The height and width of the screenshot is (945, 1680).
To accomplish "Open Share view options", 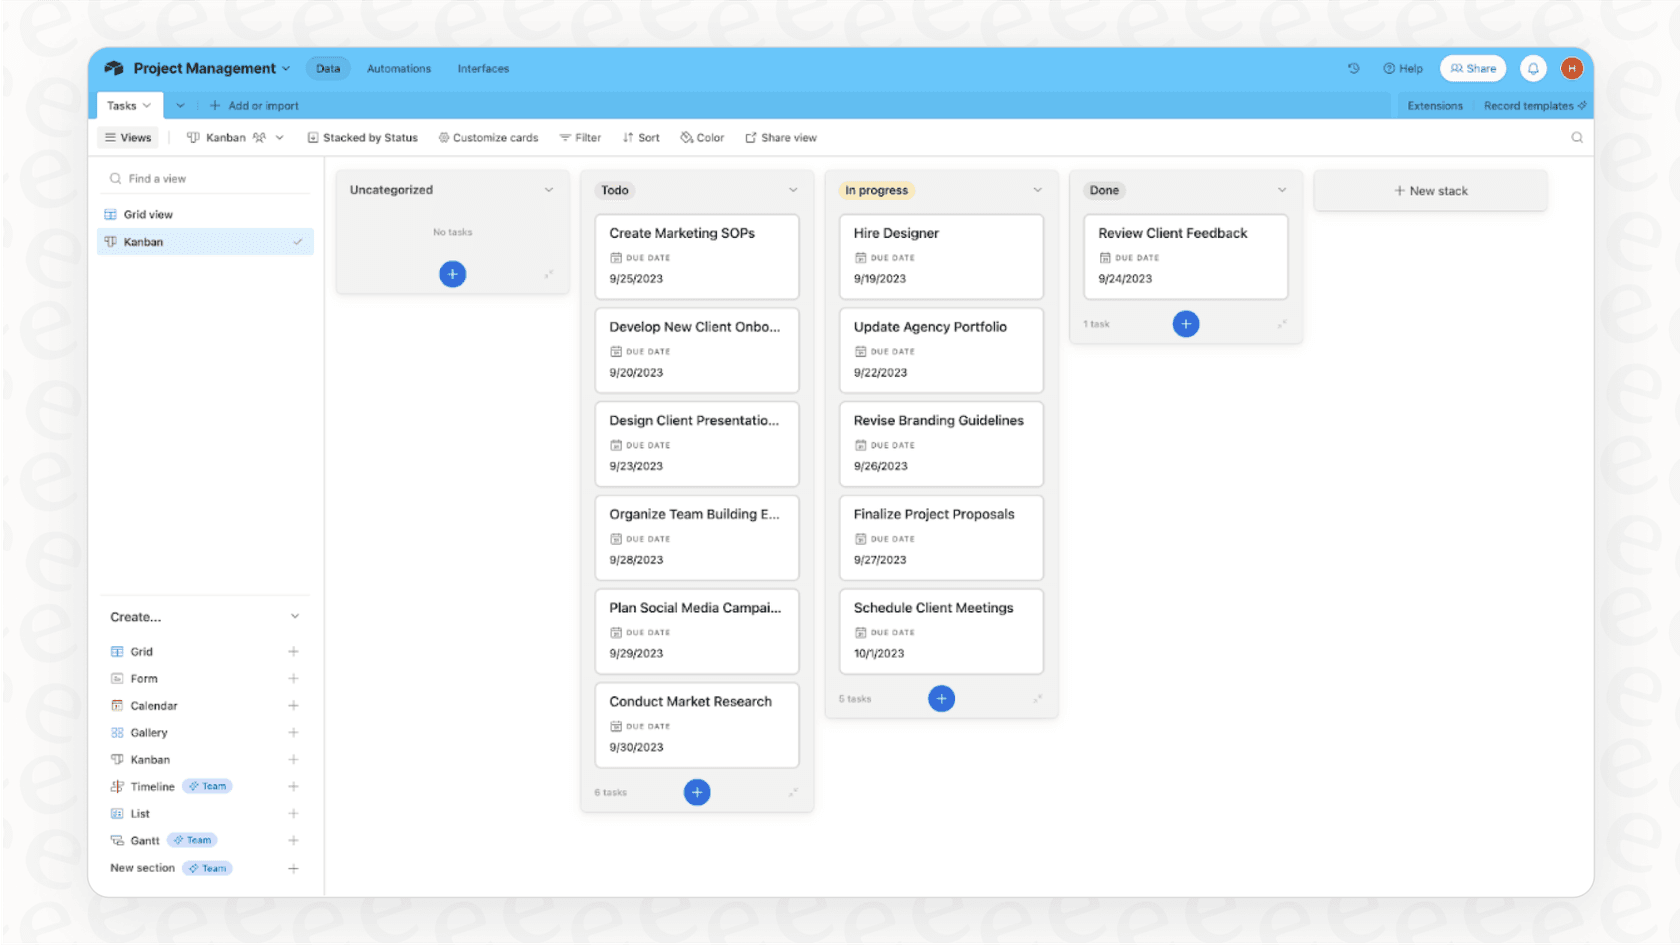I will (x=781, y=137).
